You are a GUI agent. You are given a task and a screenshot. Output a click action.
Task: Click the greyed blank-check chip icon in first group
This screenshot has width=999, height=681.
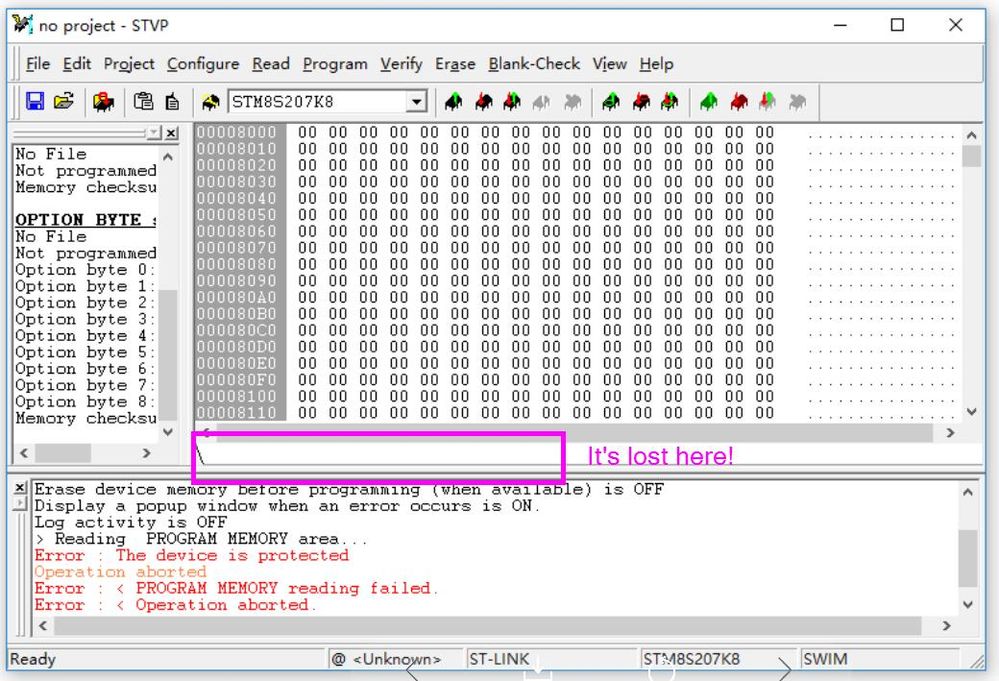[x=572, y=101]
